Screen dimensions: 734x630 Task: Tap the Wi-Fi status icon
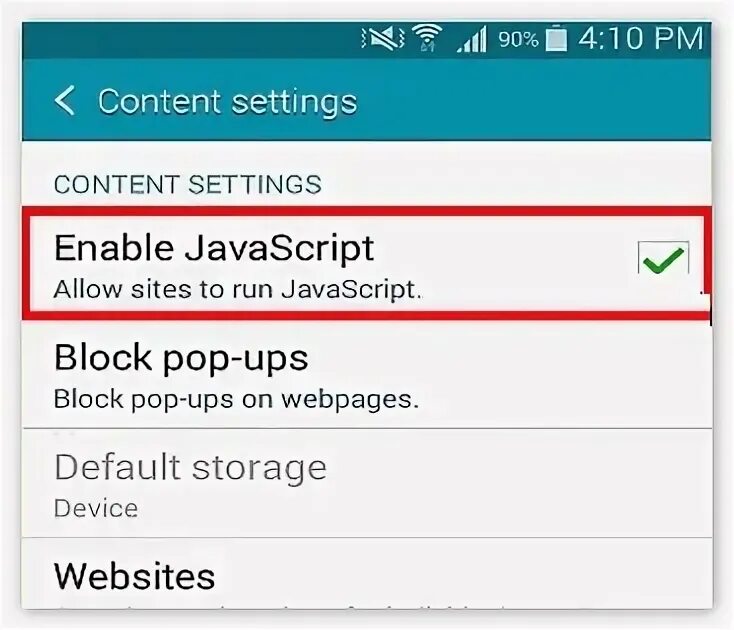(x=429, y=39)
